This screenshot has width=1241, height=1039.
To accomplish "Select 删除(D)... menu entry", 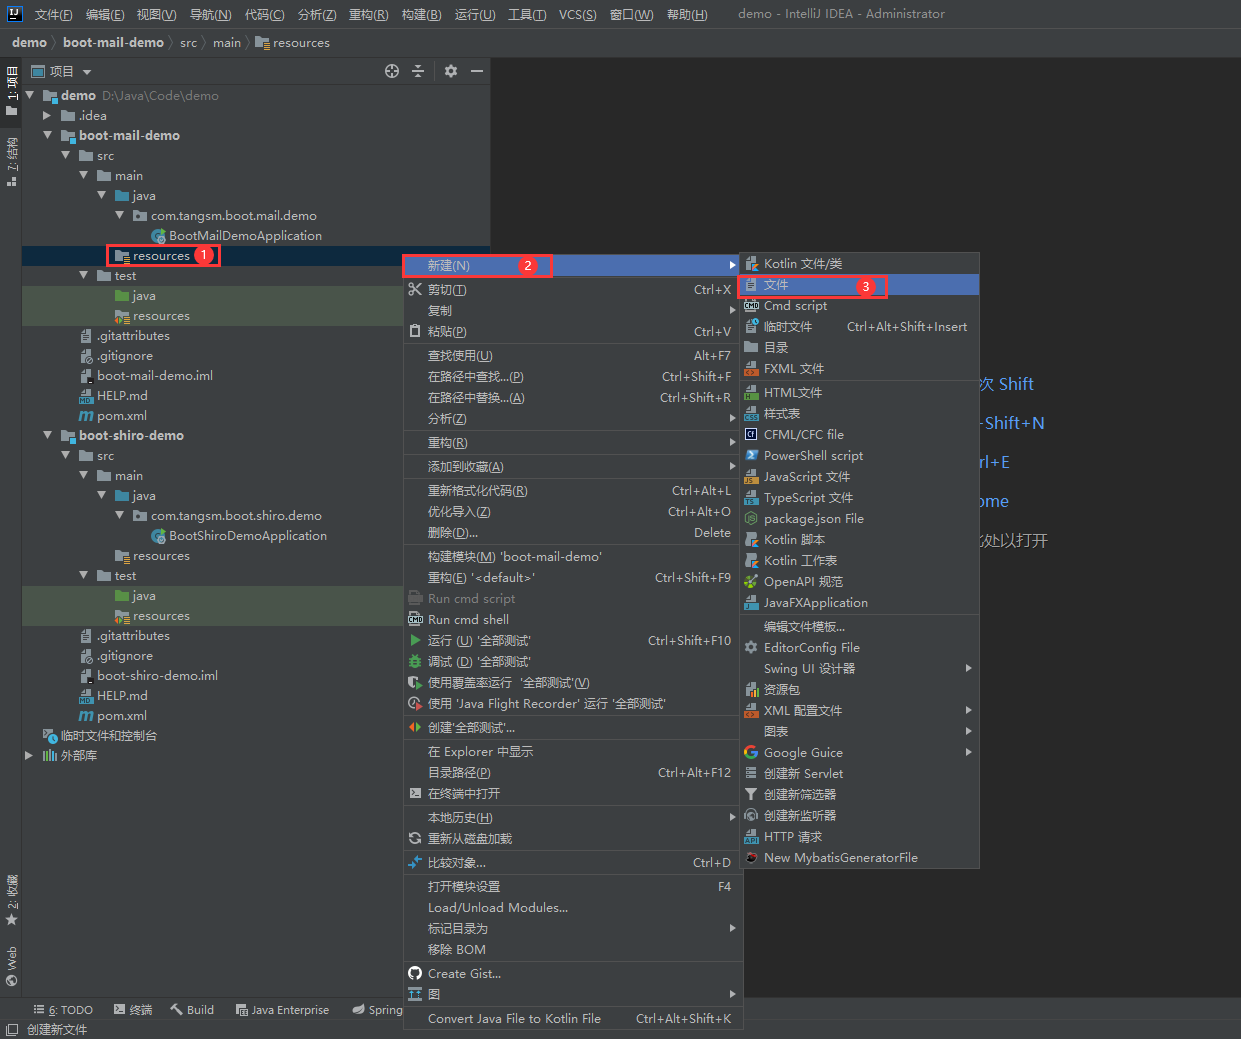I will [x=572, y=533].
